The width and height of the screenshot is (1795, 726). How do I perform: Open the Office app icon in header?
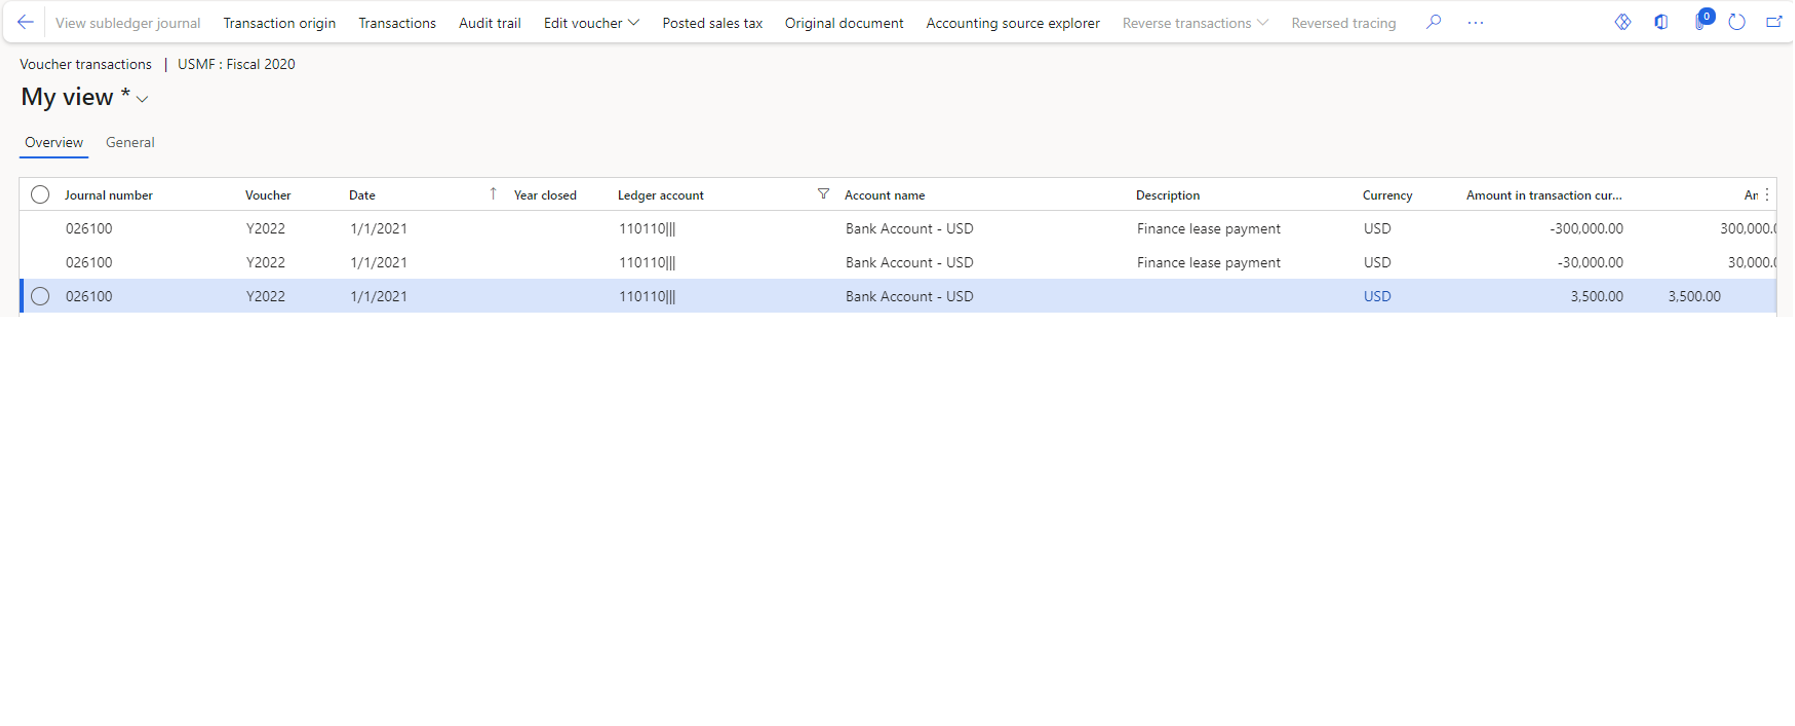point(1661,22)
